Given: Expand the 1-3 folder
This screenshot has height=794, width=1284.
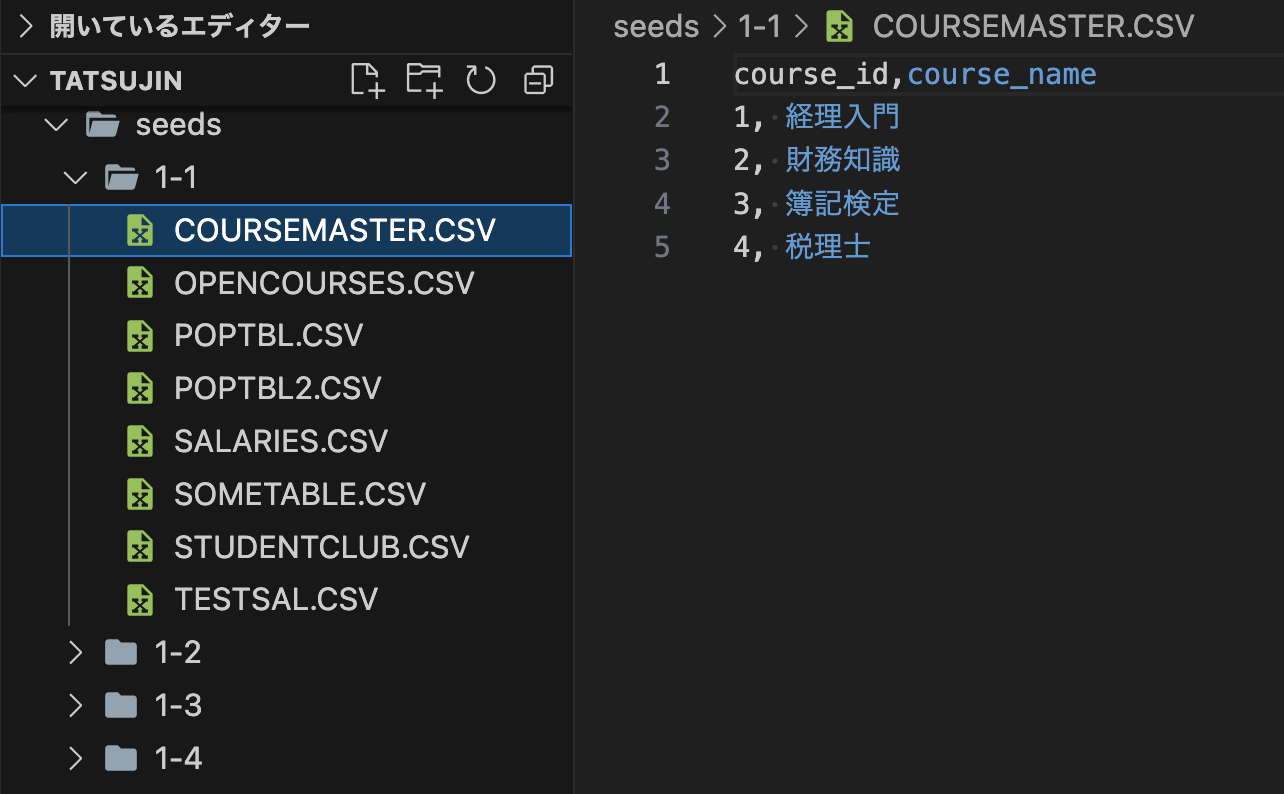Looking at the screenshot, I should click(x=75, y=704).
